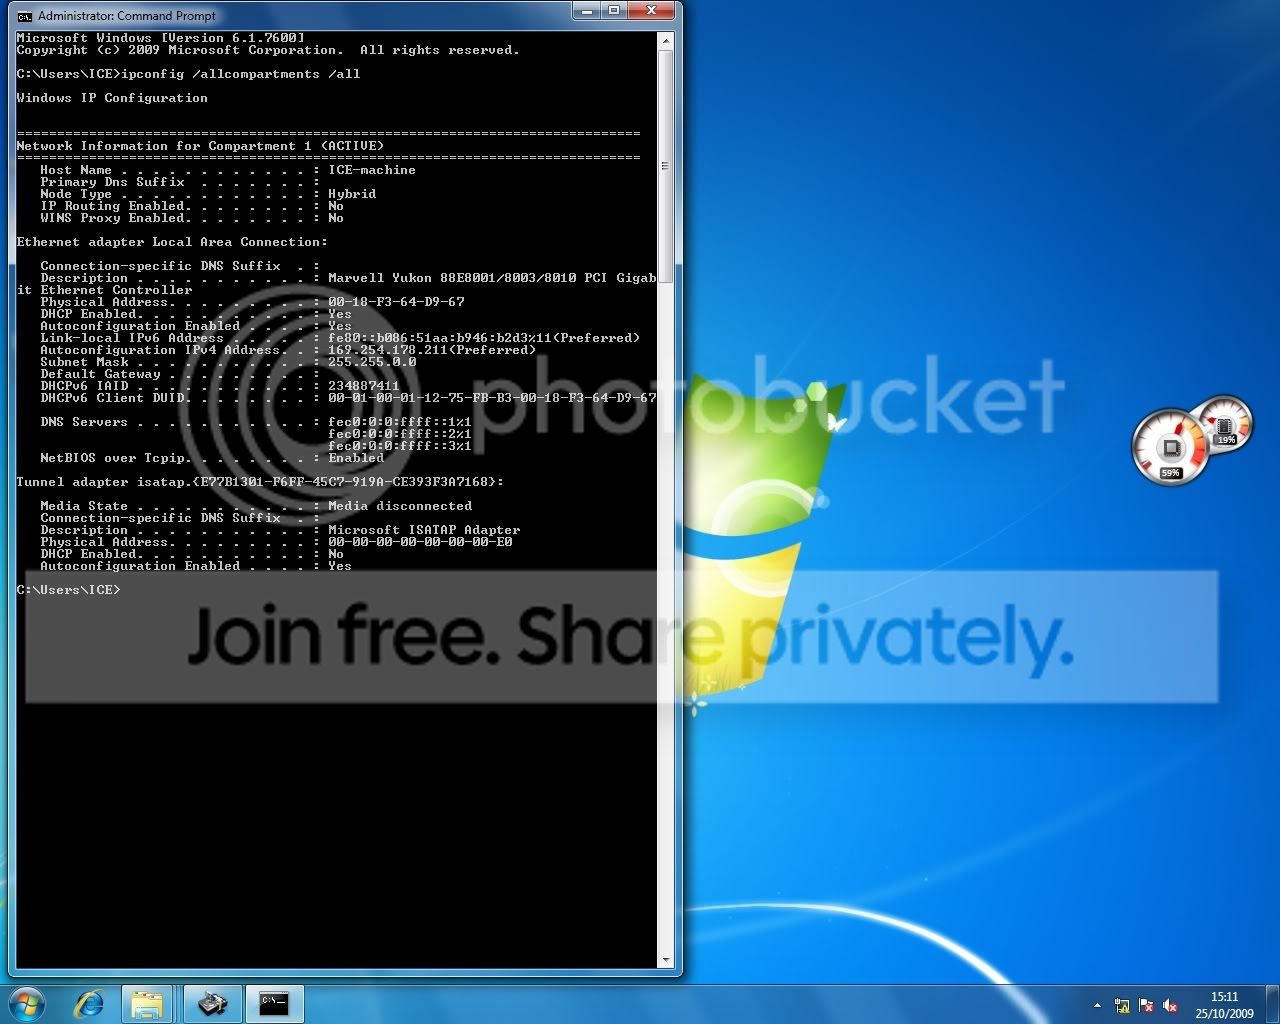Click 'Microsoft ISATAP Adapter' description
The height and width of the screenshot is (1024, 1280).
click(424, 530)
